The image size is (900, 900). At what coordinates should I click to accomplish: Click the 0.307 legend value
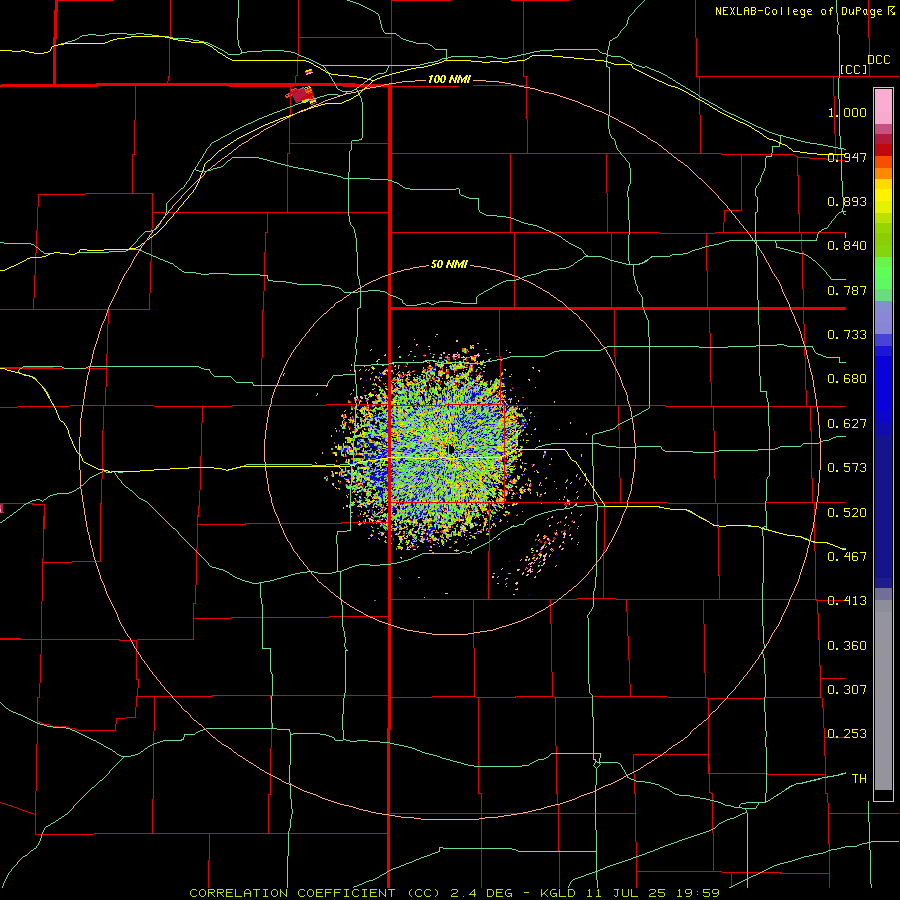(847, 689)
